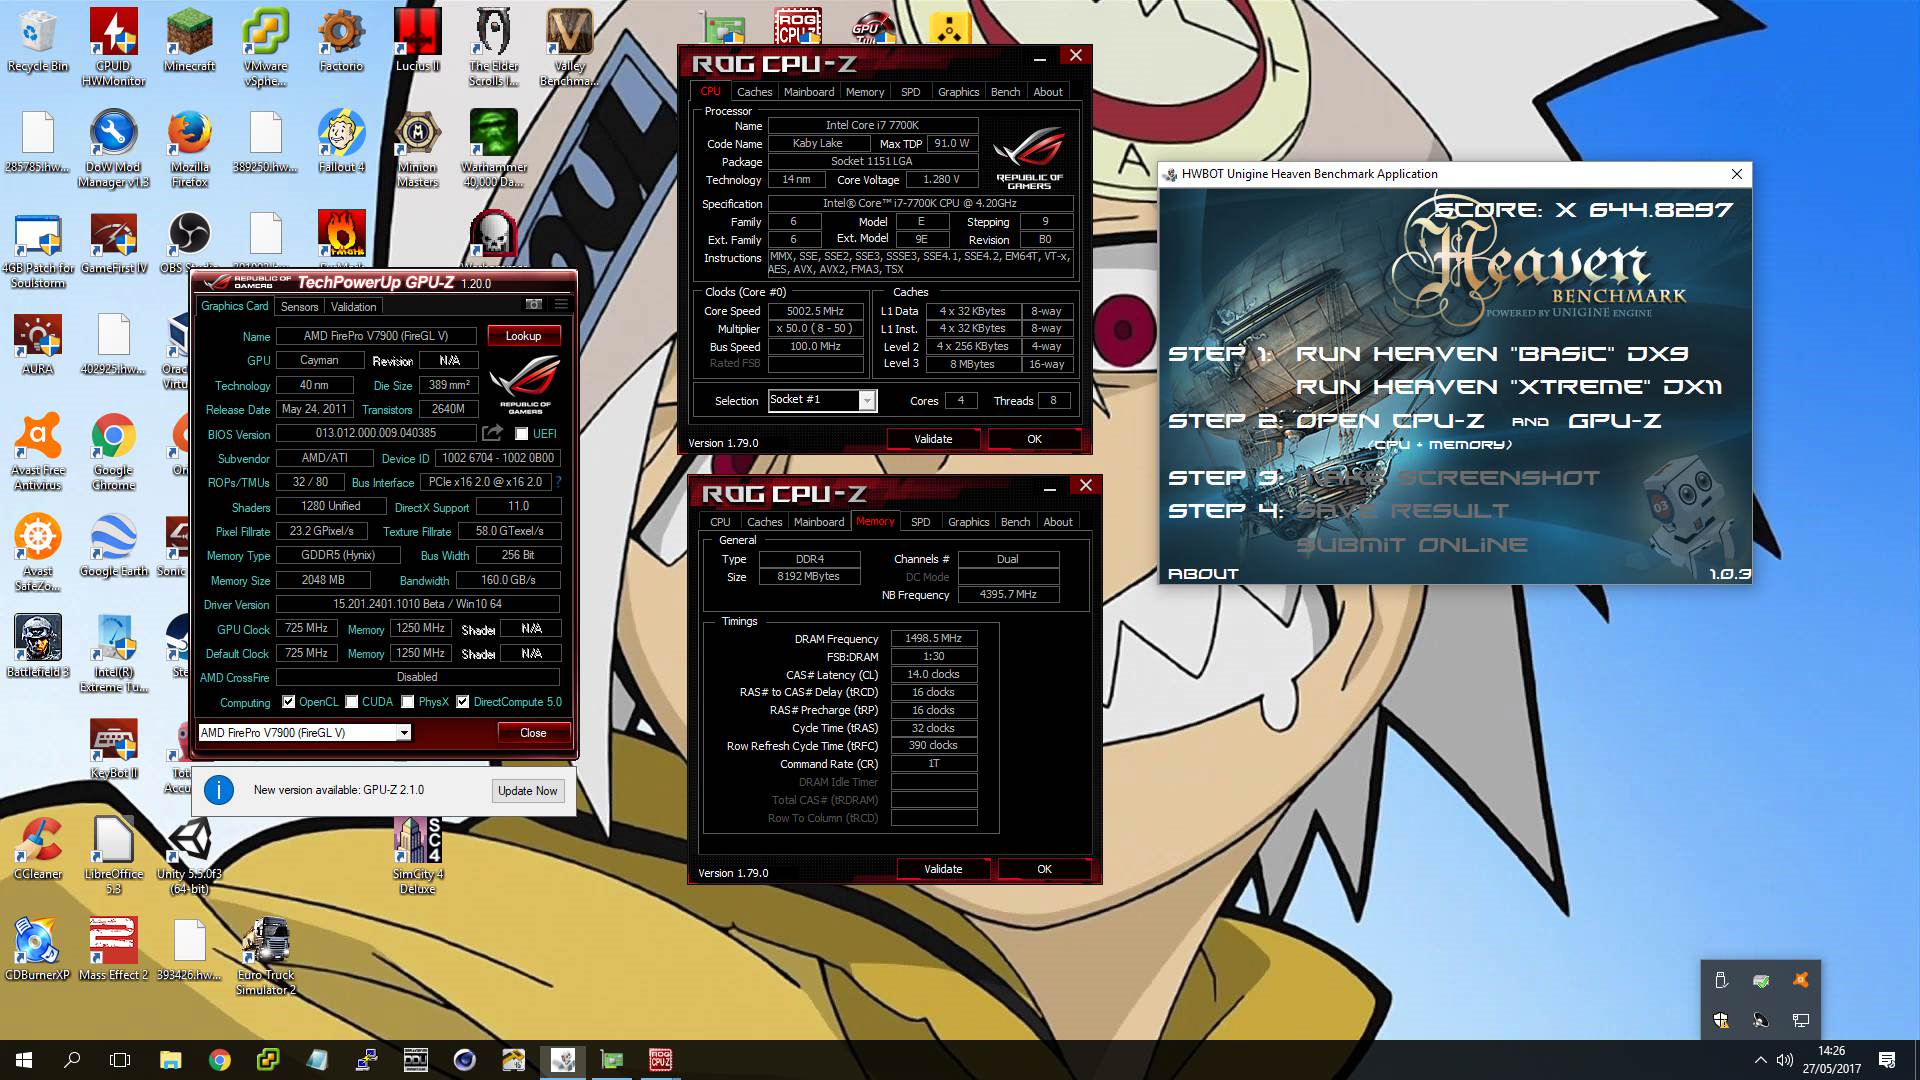Click Validate in top CPU-Z window

933,439
